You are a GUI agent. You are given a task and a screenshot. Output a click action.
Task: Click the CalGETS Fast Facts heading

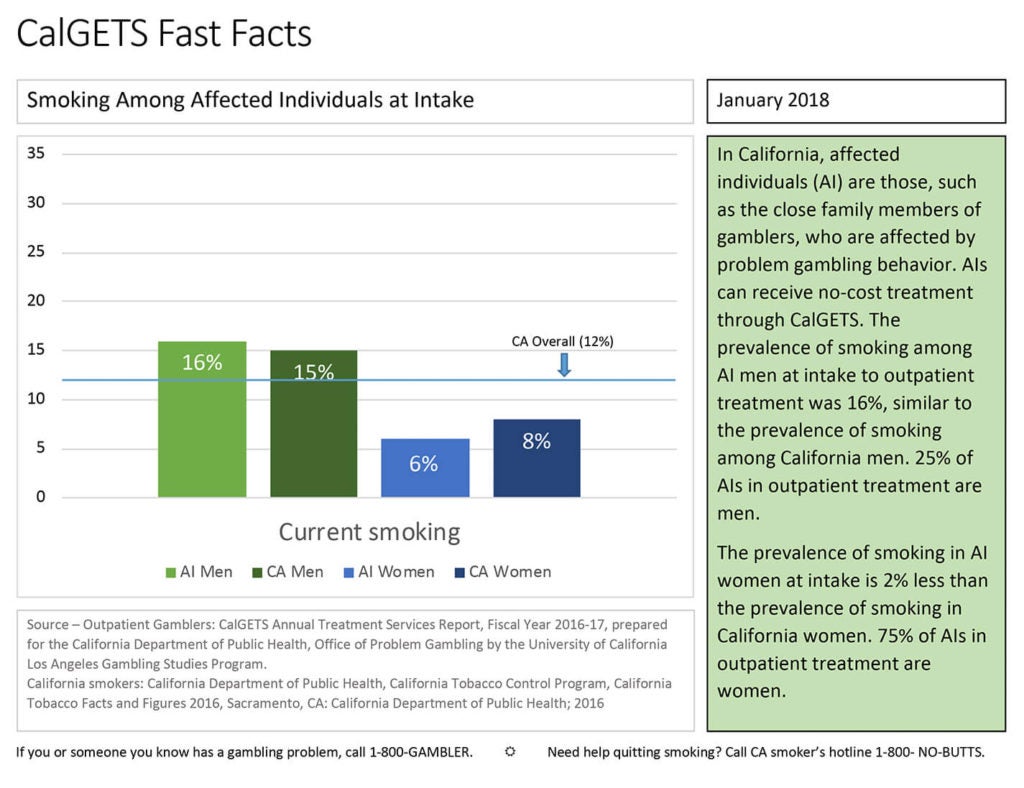click(165, 33)
